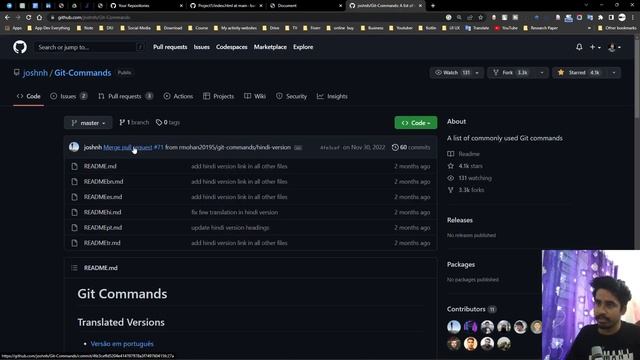
Task: Open a new browser tab
Action: point(433,6)
